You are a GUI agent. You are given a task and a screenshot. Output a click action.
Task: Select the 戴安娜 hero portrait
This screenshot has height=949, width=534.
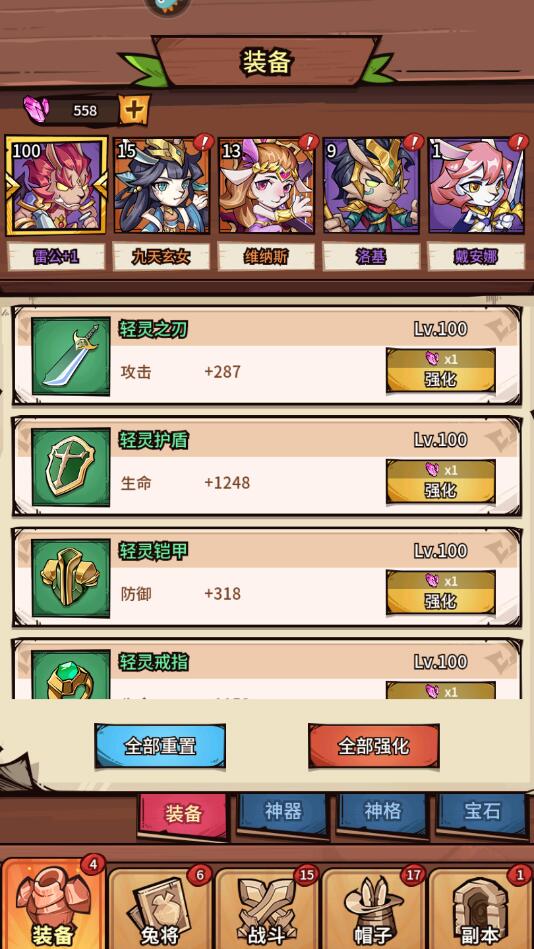476,186
